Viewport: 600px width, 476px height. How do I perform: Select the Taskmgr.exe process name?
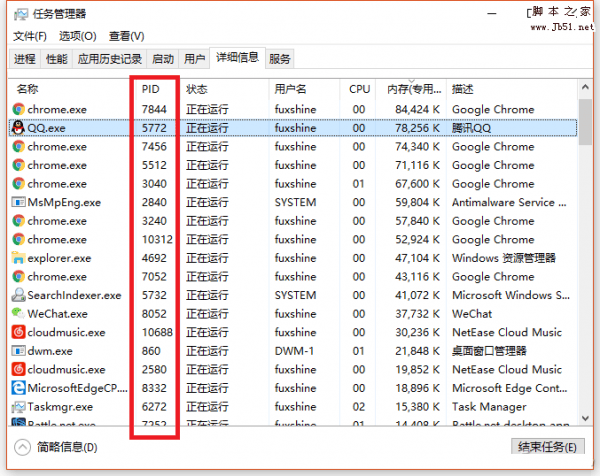click(x=60, y=407)
